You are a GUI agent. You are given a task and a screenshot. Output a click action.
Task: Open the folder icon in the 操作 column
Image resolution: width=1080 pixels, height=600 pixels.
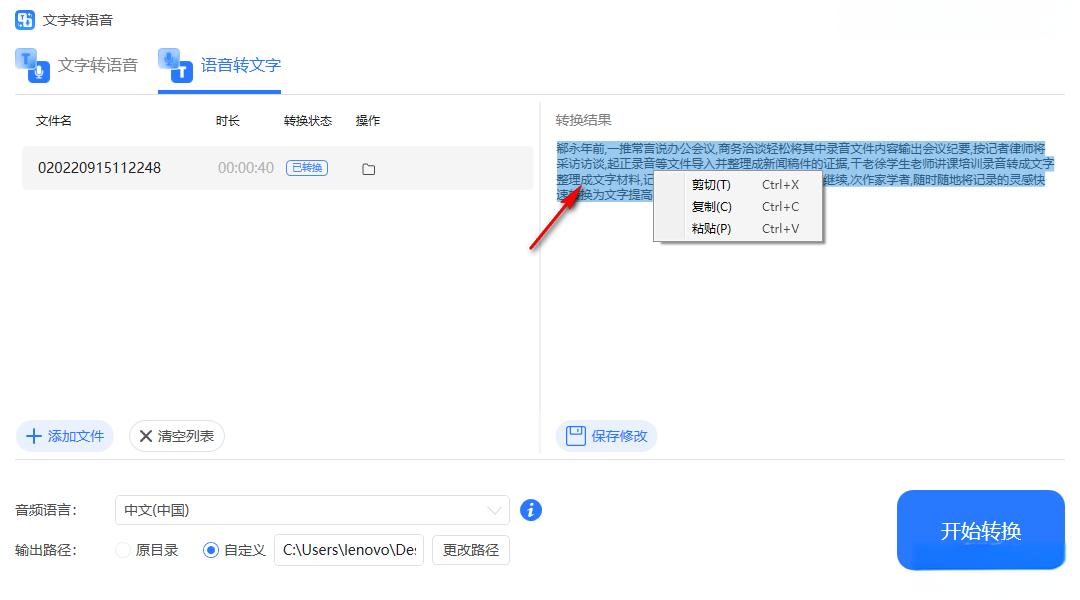tap(368, 170)
